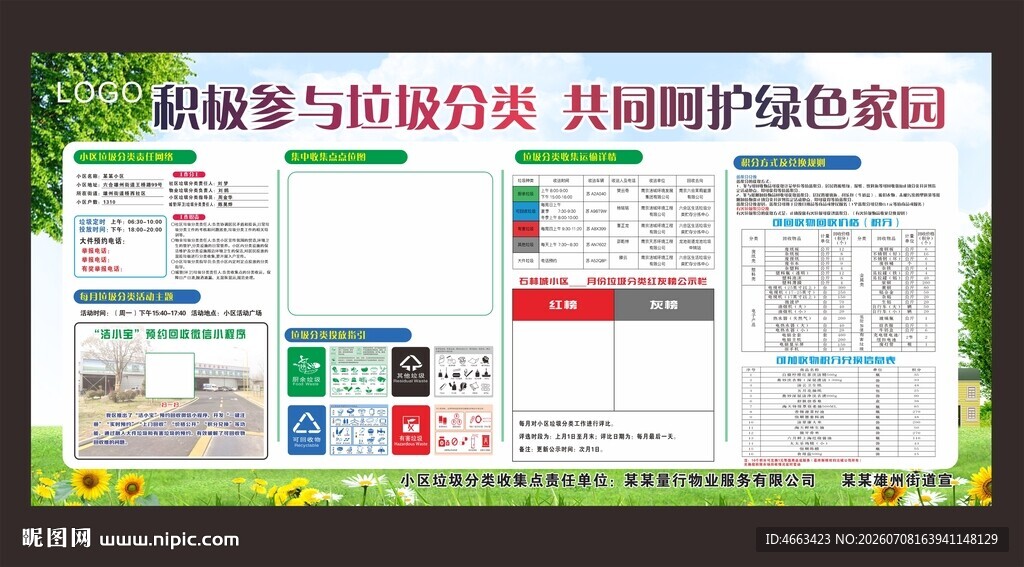Click the 某某量行物业服务有限公司 footer text
The width and height of the screenshot is (1024, 567).
(720, 481)
